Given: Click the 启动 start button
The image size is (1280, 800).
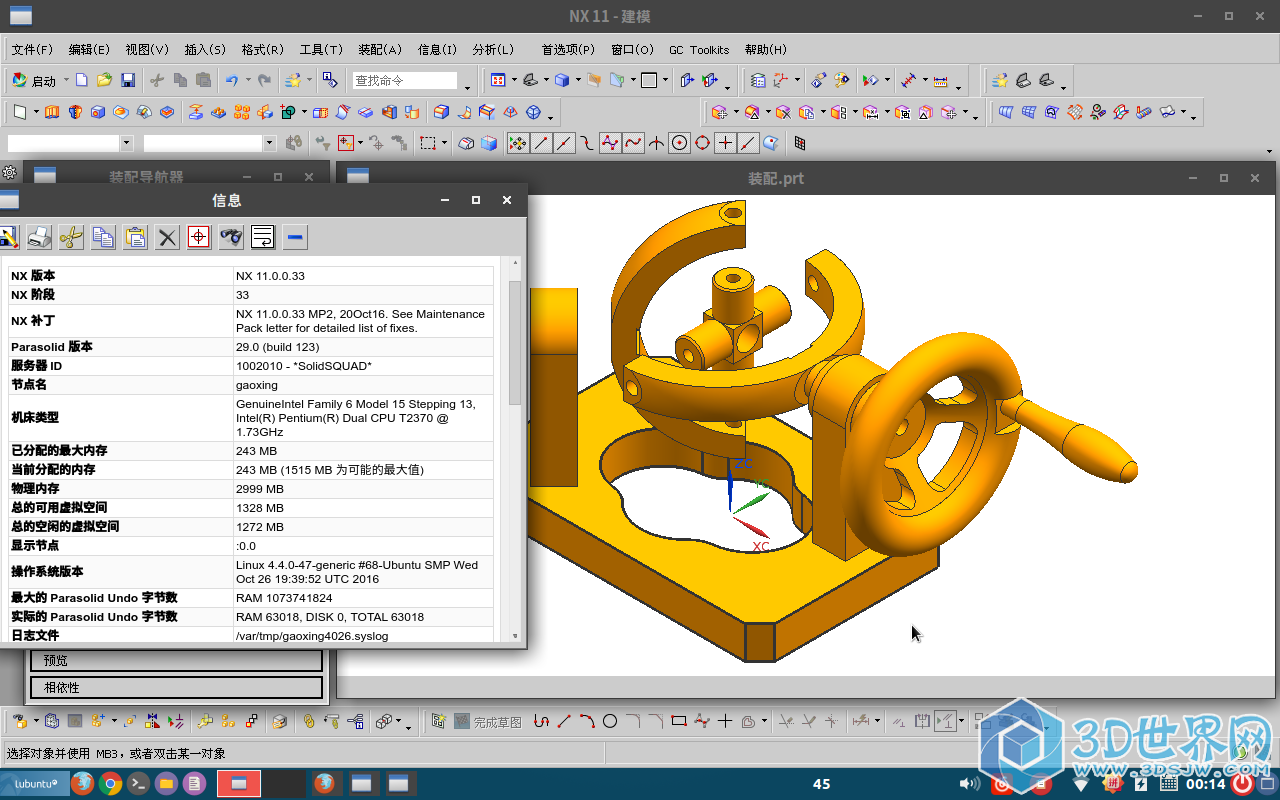Looking at the screenshot, I should point(33,80).
